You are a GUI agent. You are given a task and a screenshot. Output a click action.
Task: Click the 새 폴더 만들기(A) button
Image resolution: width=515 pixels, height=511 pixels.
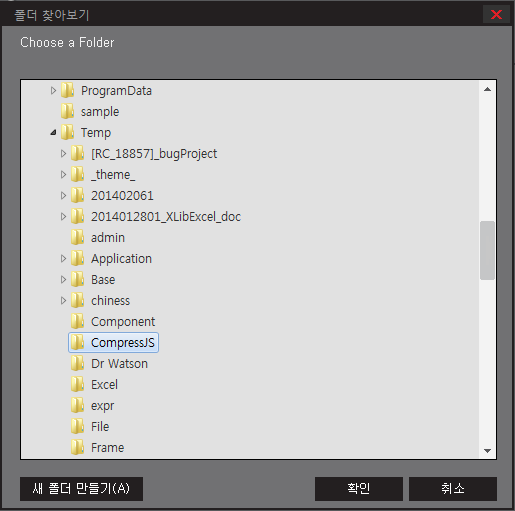(x=81, y=489)
